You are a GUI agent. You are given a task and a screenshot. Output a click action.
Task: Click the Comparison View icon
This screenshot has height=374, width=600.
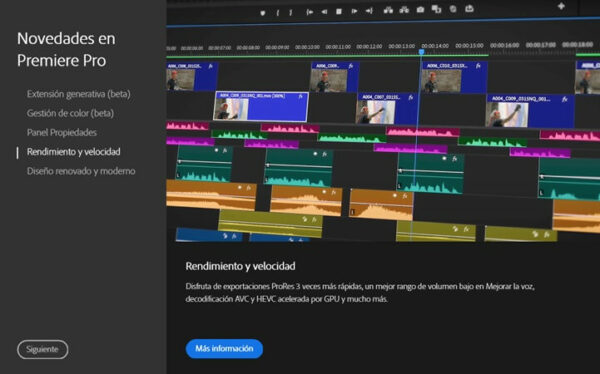(x=436, y=9)
